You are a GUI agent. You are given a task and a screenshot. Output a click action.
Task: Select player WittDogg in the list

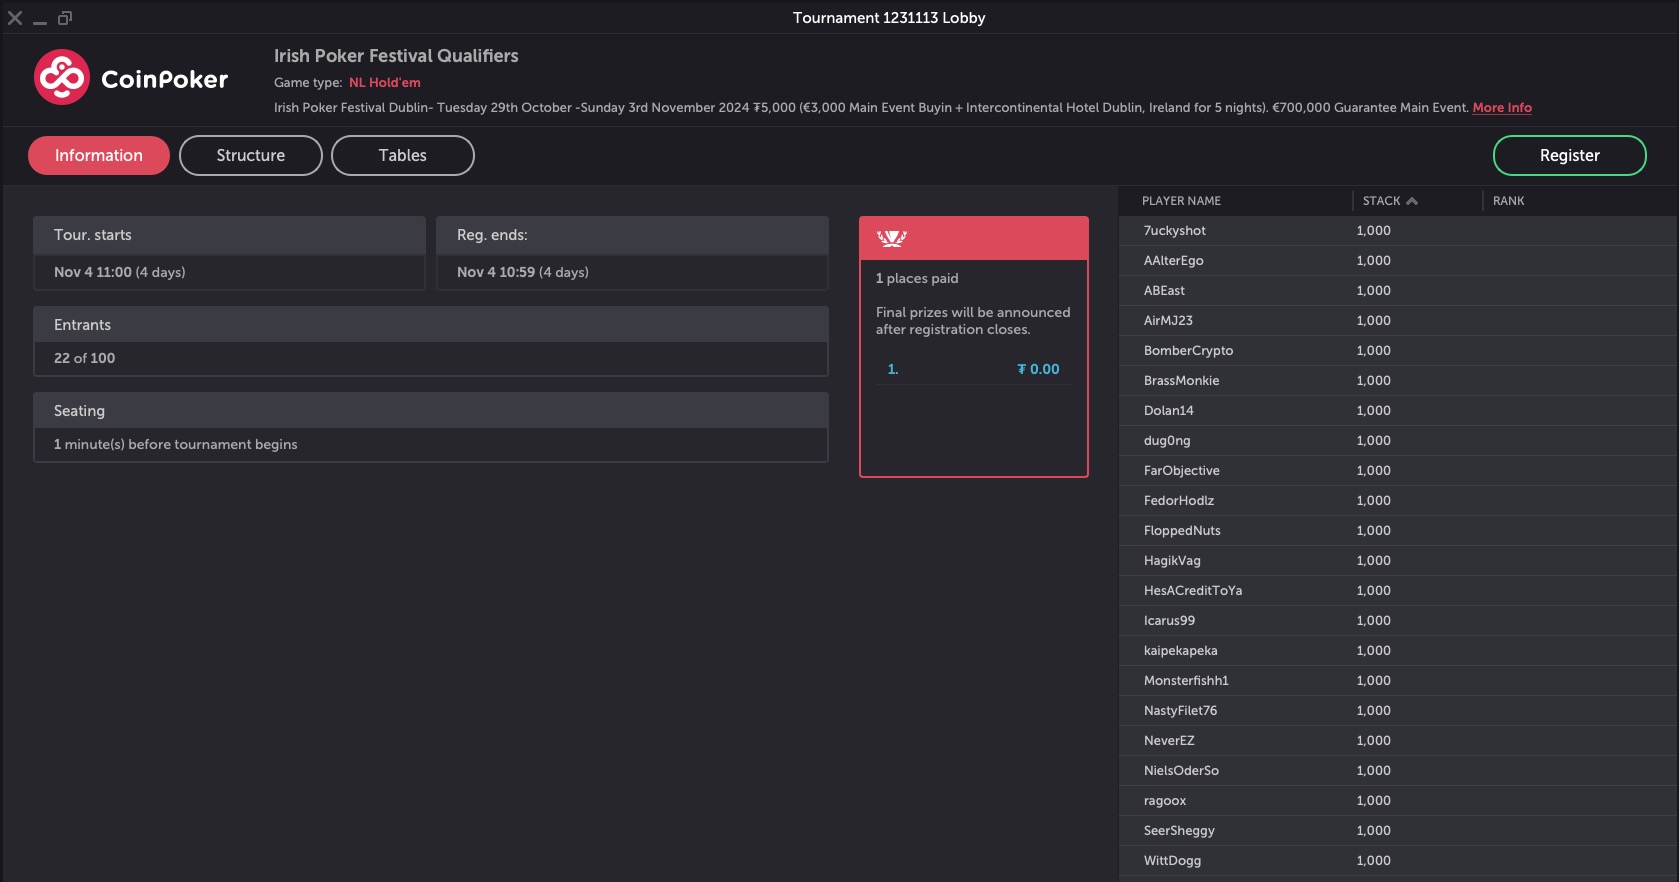[1172, 861]
